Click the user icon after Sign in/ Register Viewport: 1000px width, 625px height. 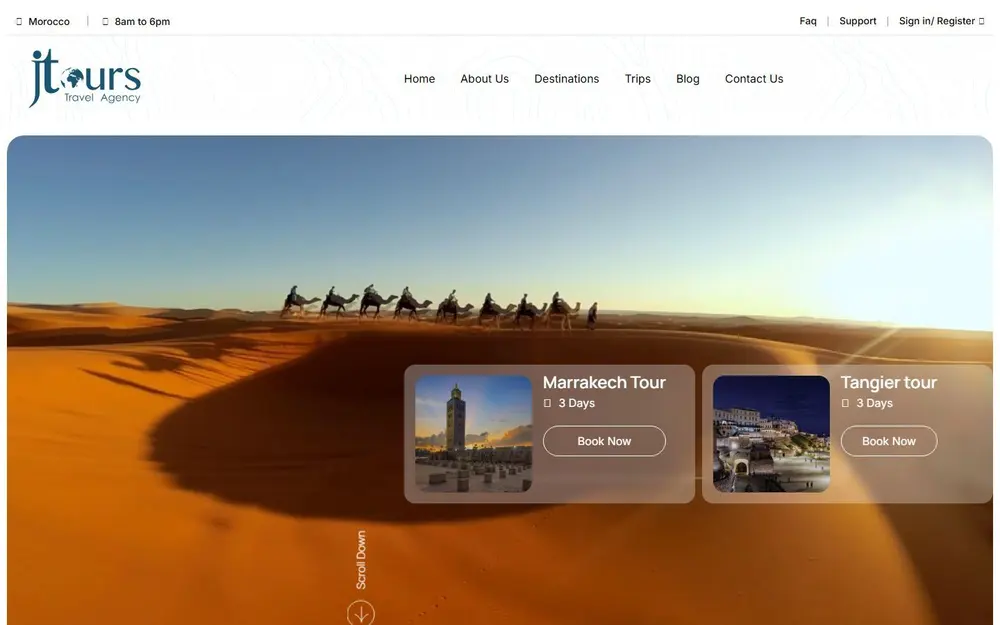982,21
